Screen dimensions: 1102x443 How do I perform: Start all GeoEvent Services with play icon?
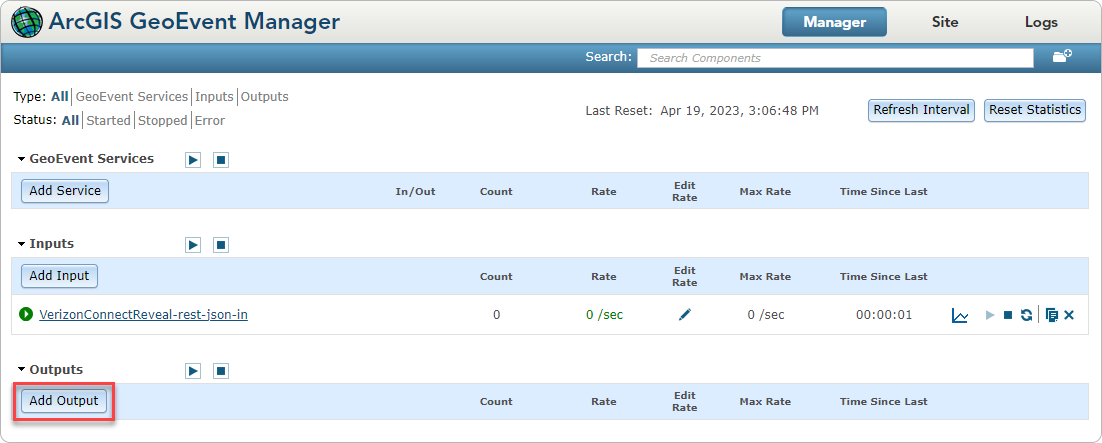click(193, 160)
